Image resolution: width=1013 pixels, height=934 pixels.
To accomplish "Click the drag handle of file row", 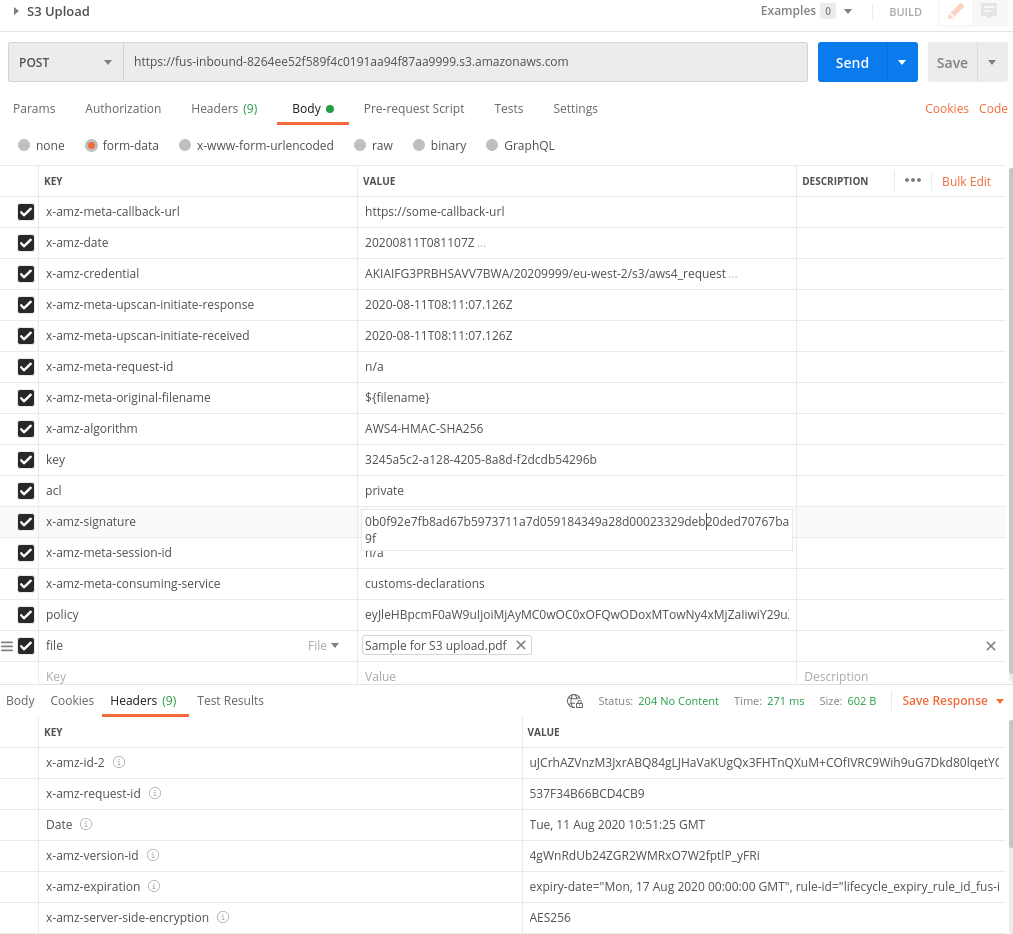I will pos(7,646).
